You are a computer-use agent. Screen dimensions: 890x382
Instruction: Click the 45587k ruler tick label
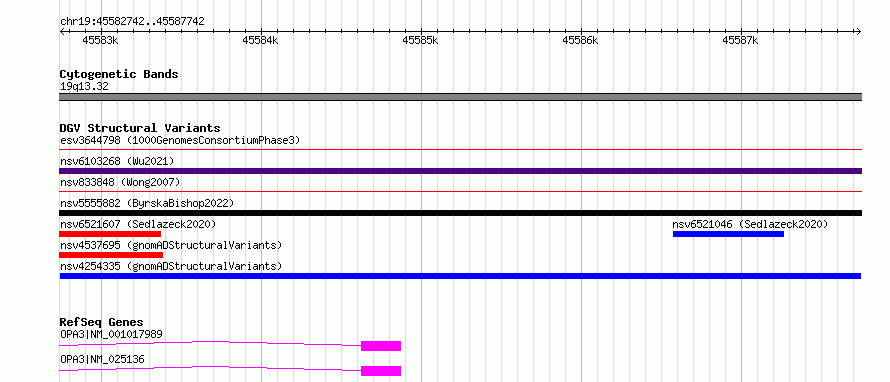(740, 40)
